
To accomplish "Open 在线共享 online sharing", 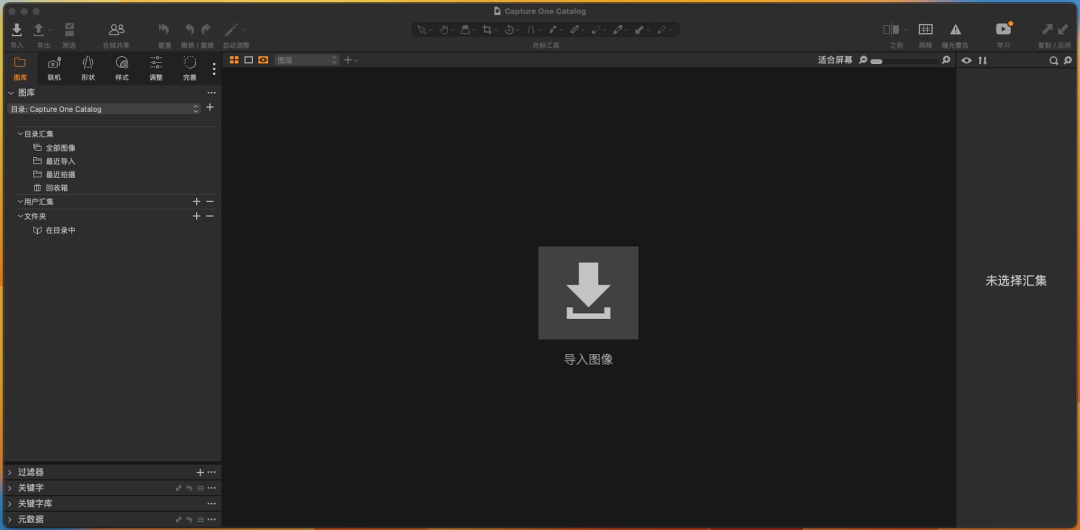I will 116,30.
